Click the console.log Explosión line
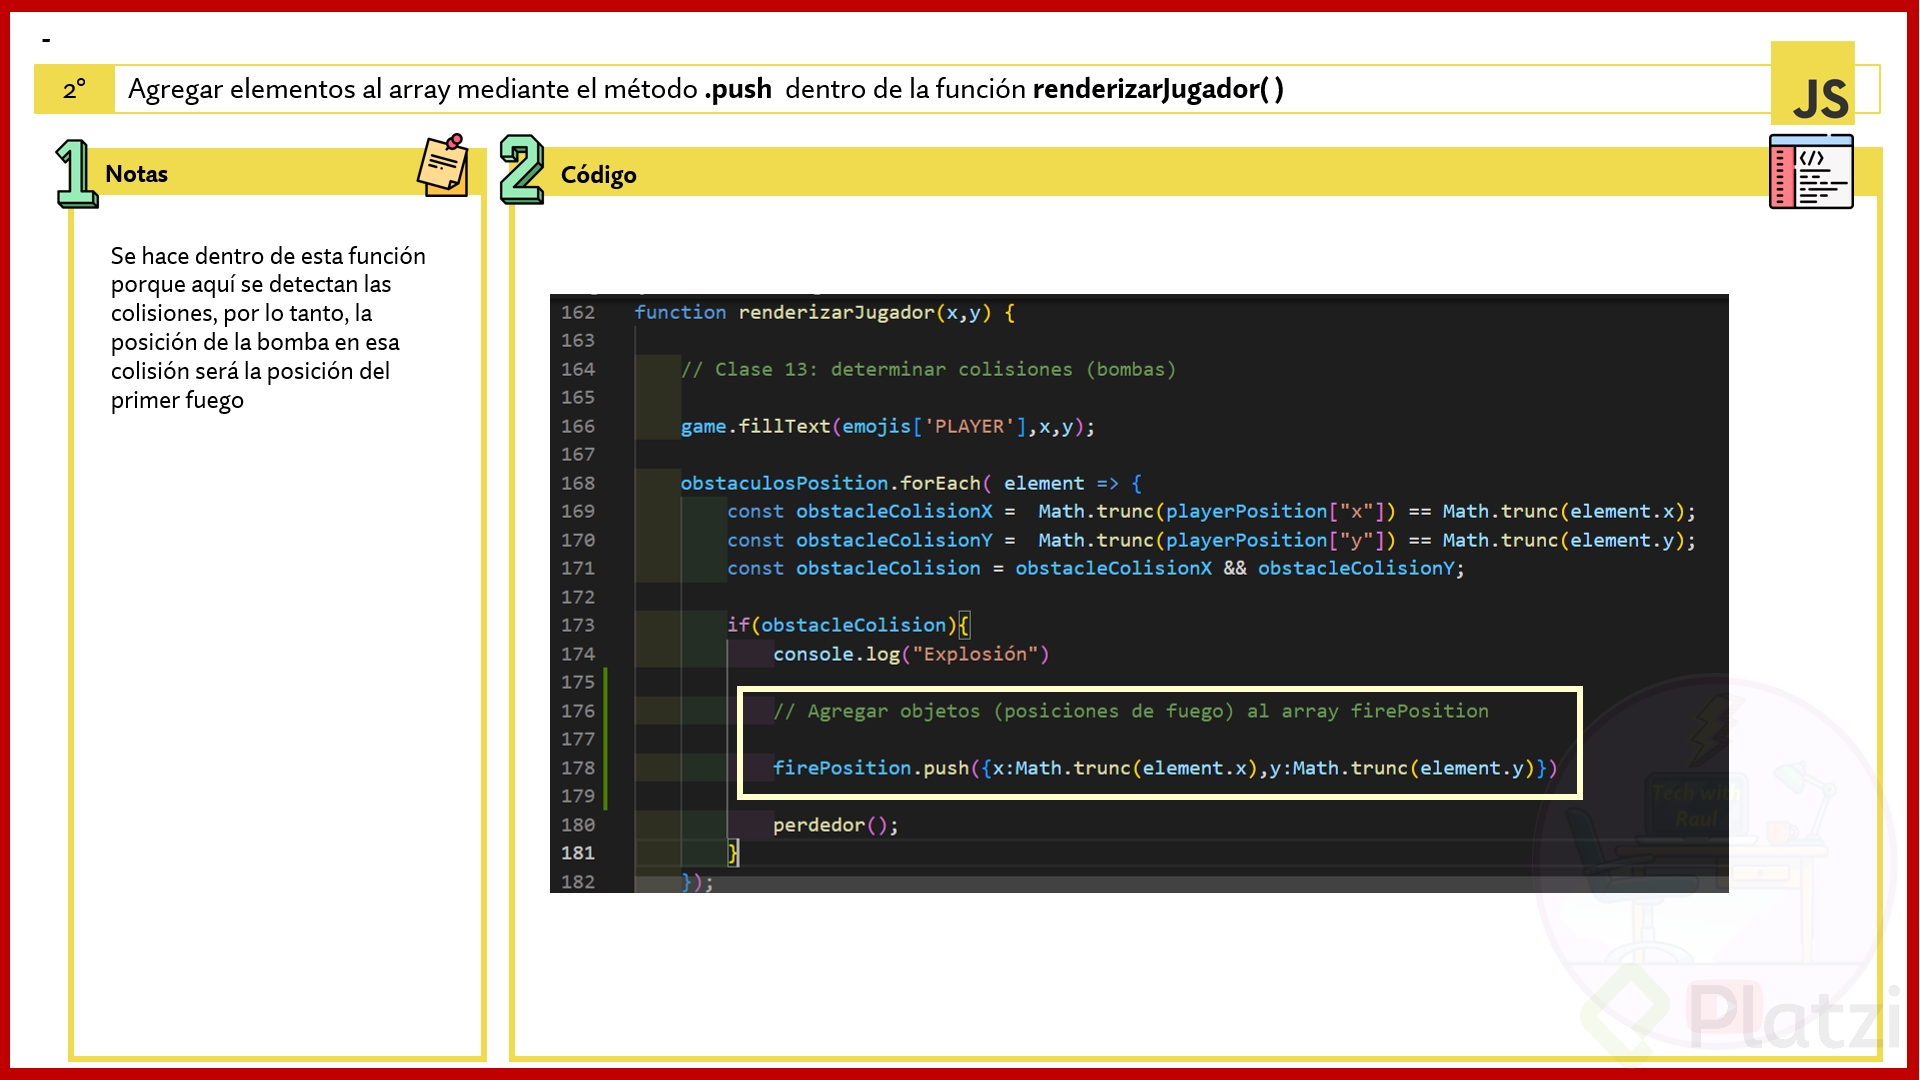Screen dimensions: 1920x1080 point(911,654)
